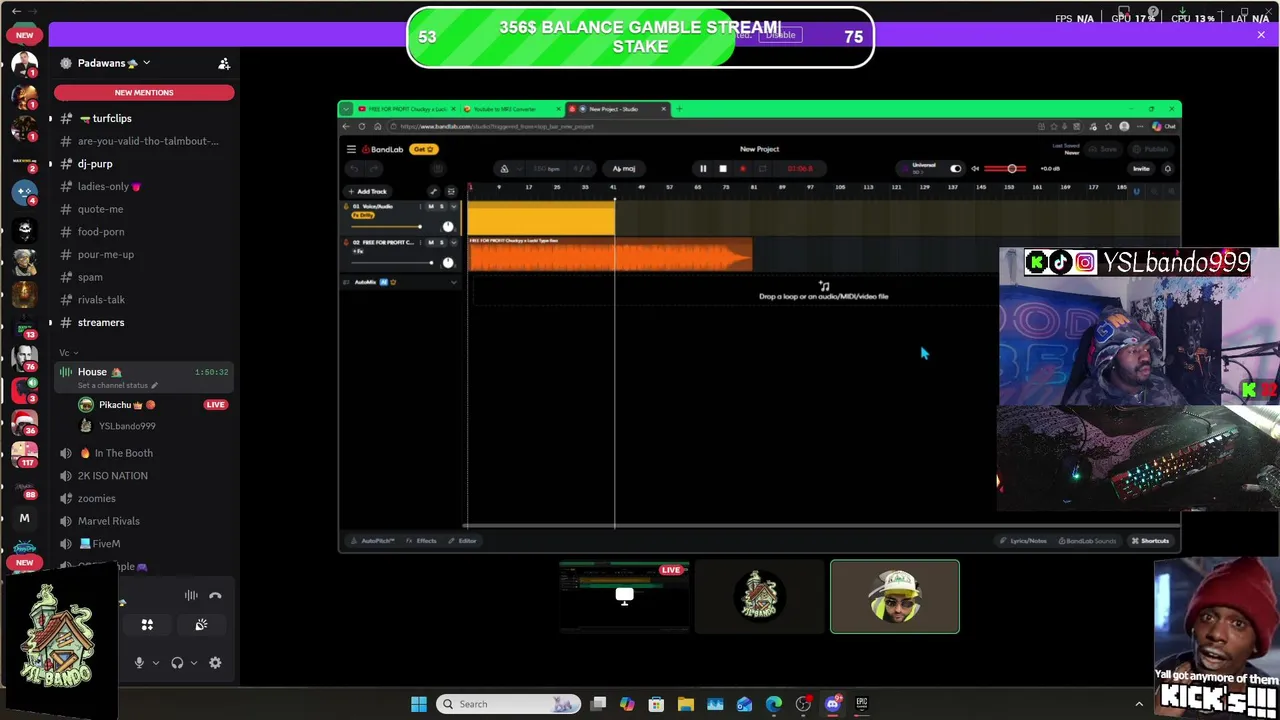Click Windows taskbar Search box
1280x720 pixels.
coord(510,704)
